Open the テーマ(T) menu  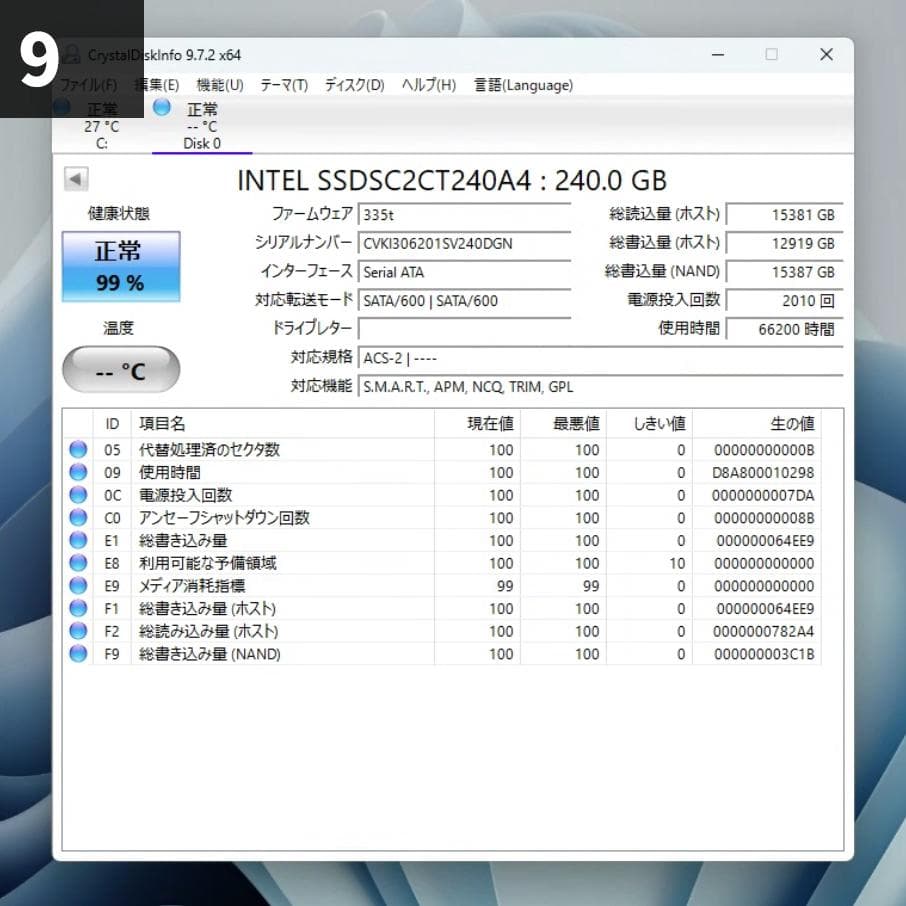(x=283, y=85)
